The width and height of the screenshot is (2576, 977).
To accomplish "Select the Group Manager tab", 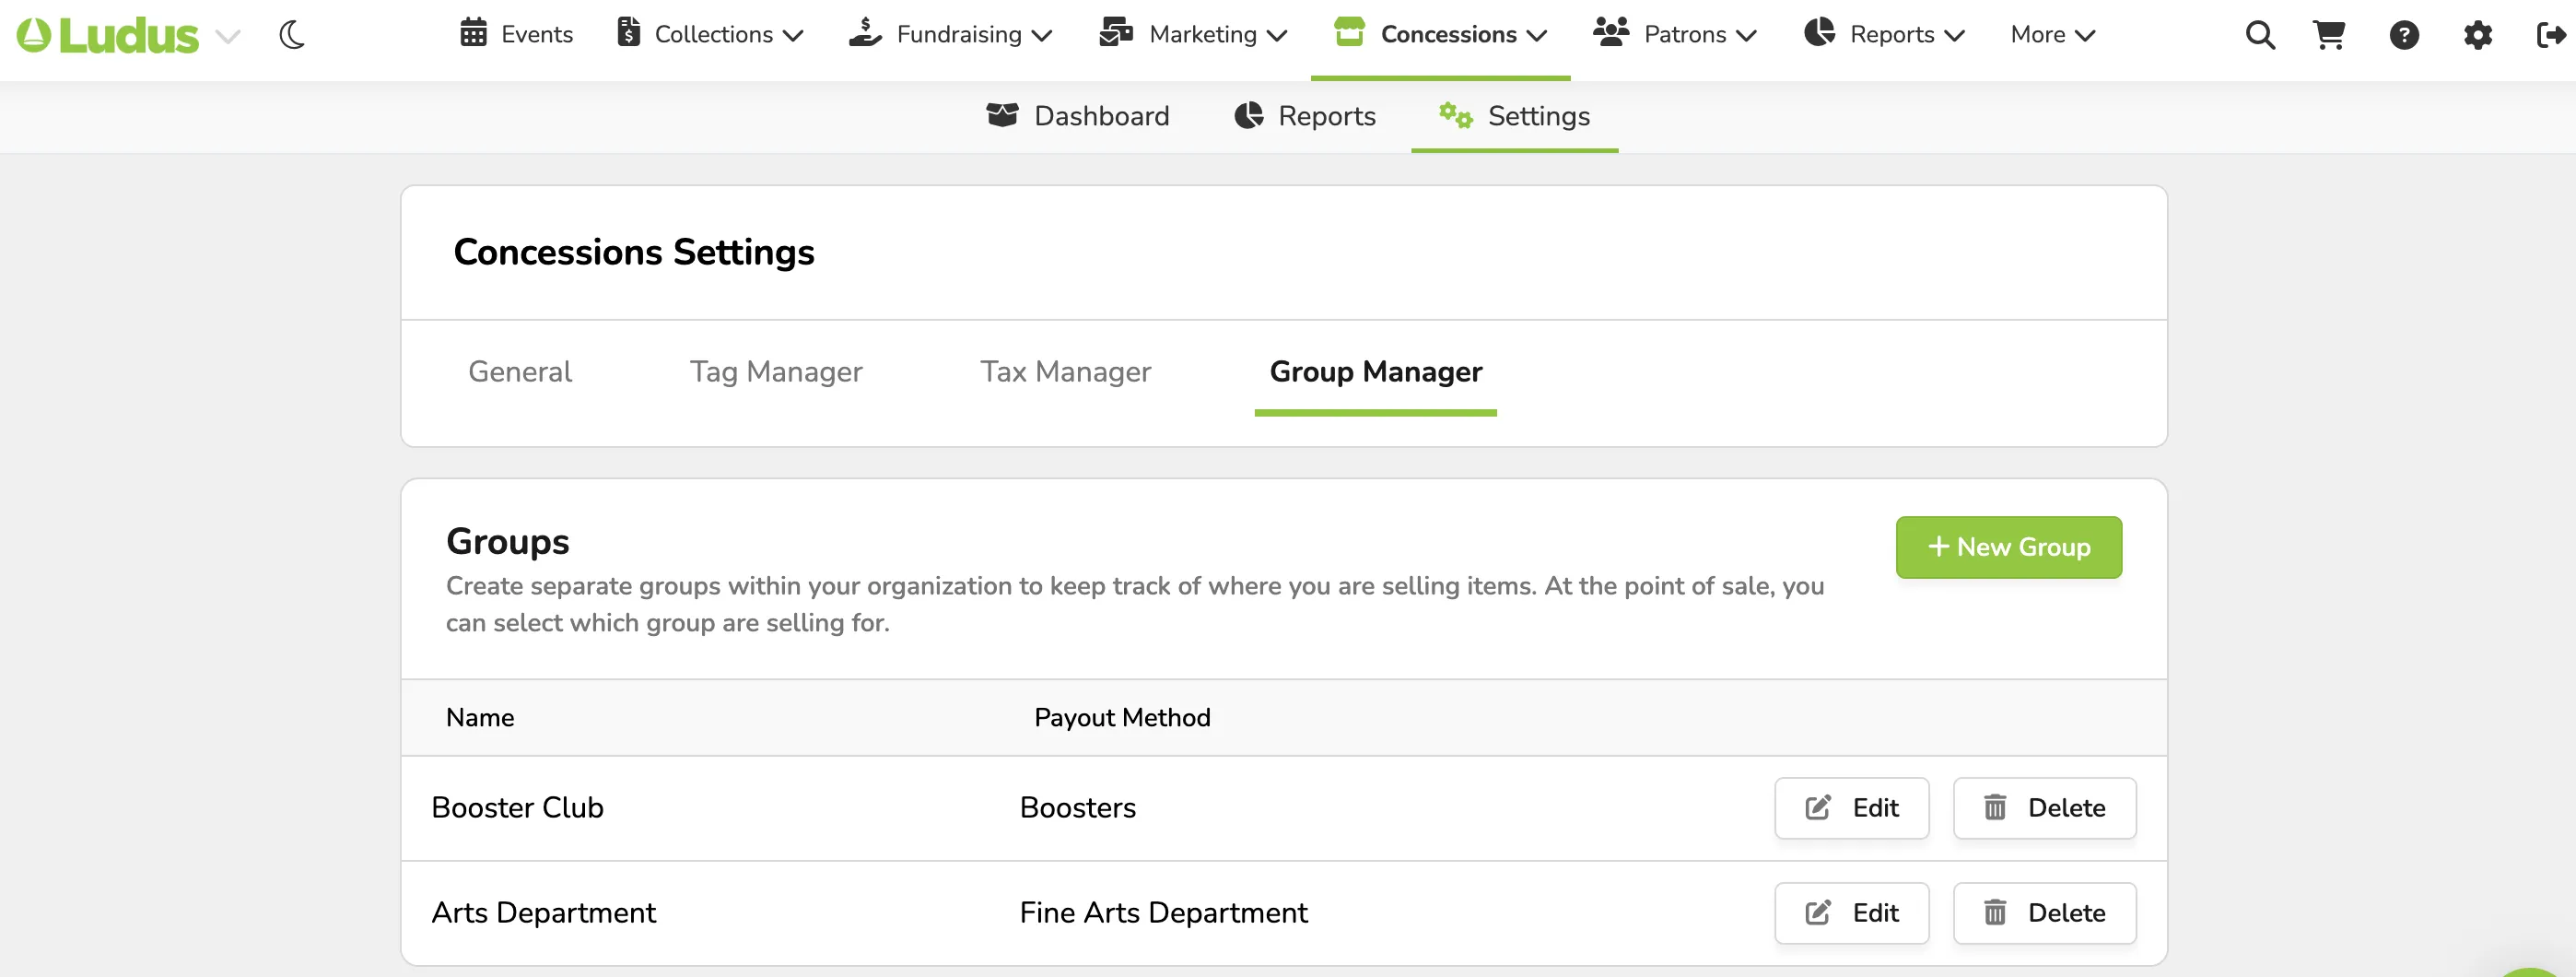I will [1375, 371].
